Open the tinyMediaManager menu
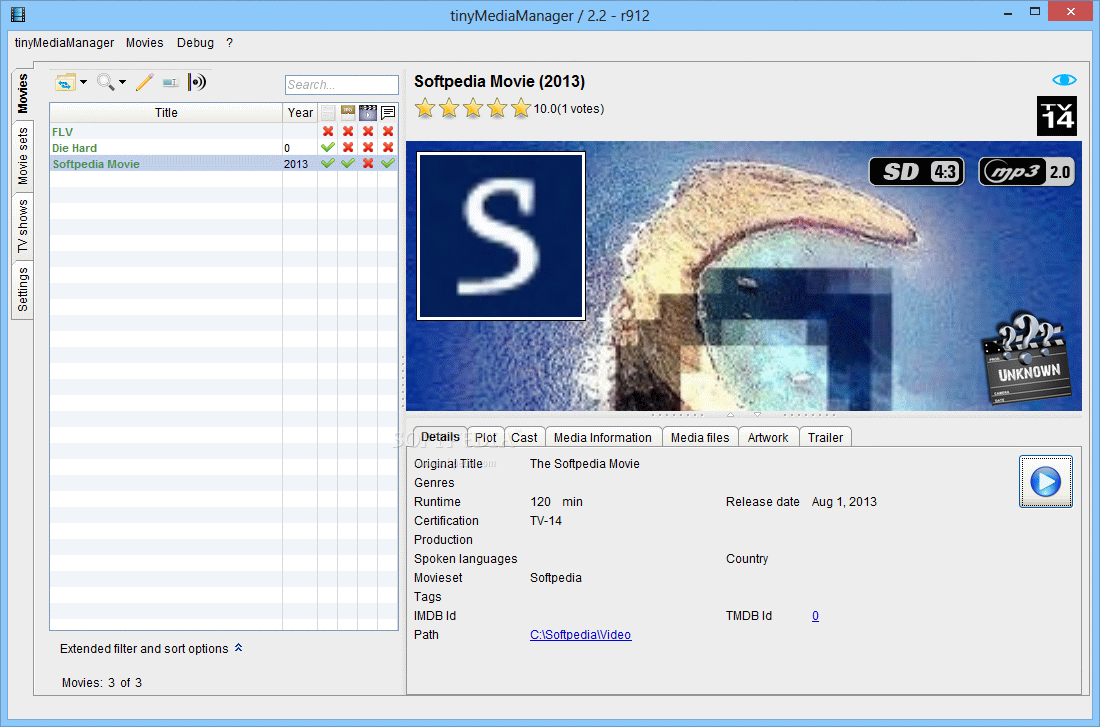The width and height of the screenshot is (1100, 727). click(x=64, y=43)
